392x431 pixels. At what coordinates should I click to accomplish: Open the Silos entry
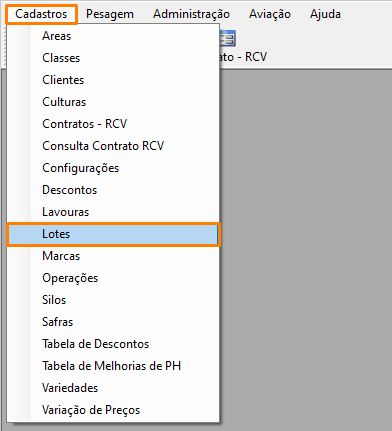(x=113, y=300)
